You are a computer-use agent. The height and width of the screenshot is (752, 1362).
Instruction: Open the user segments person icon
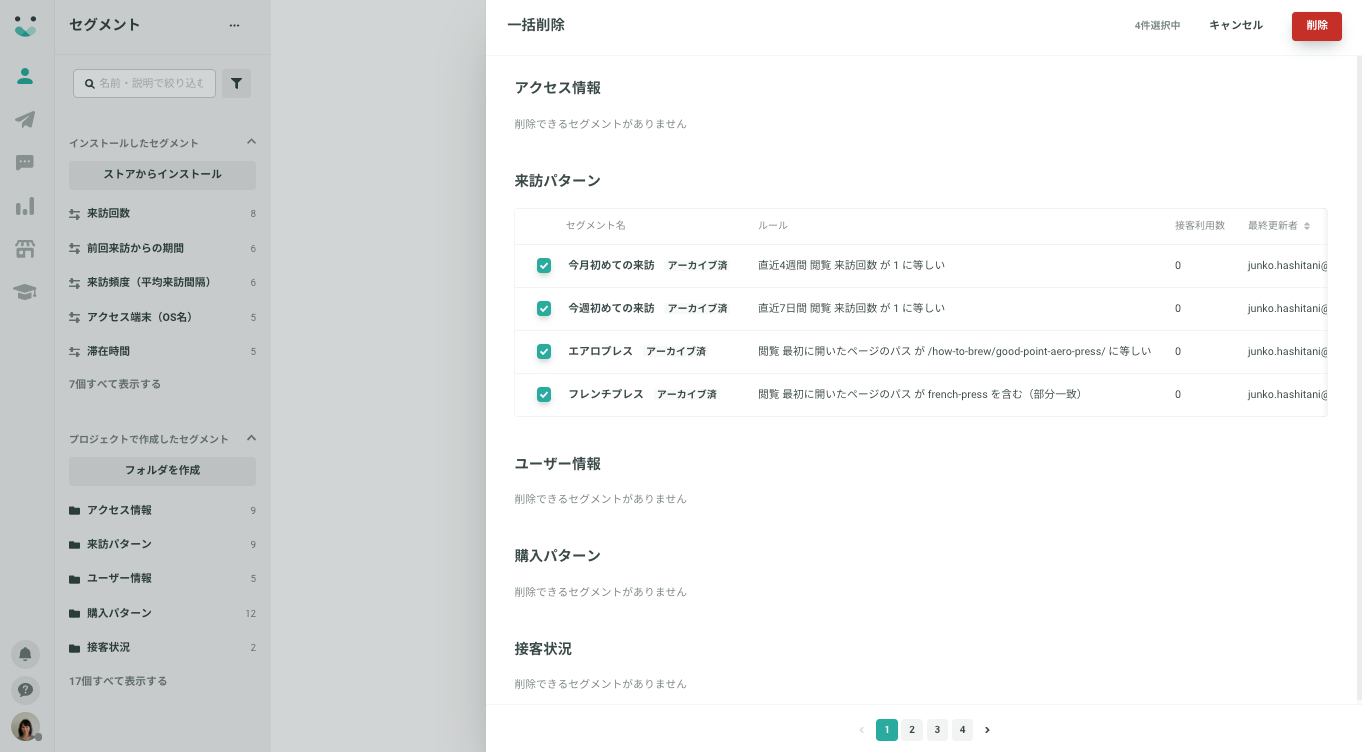pyautogui.click(x=25, y=76)
